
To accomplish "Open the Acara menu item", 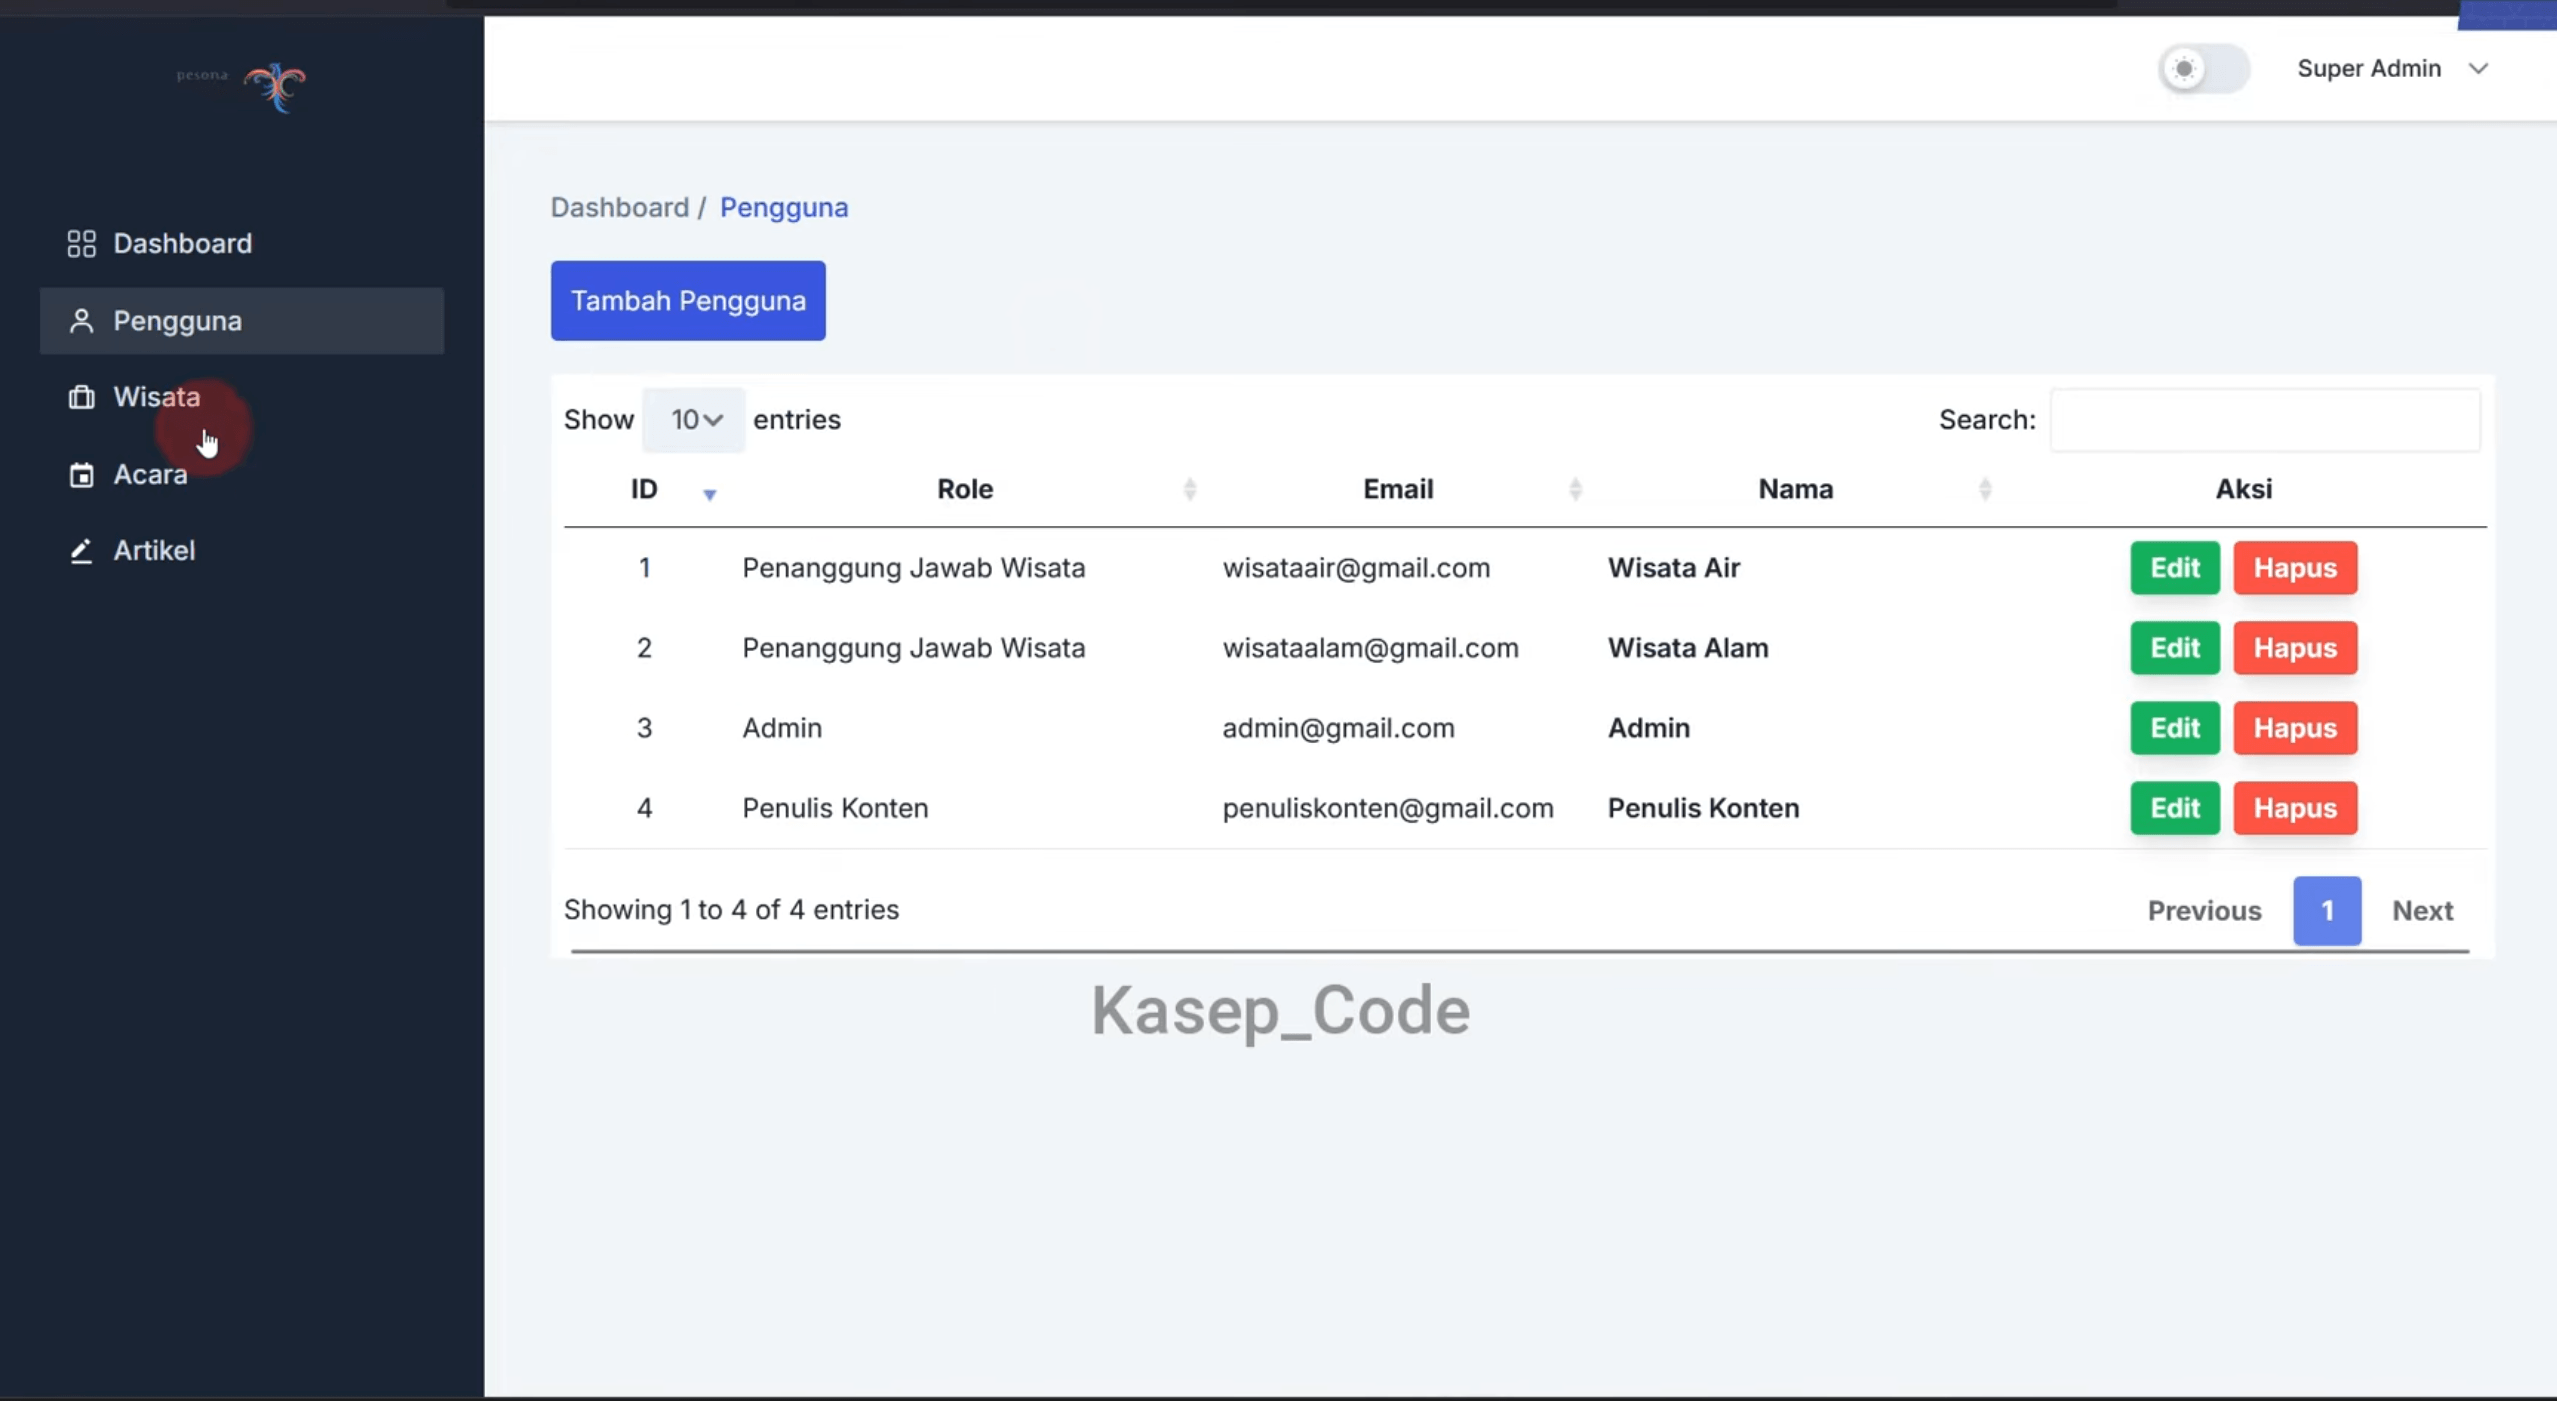I will tap(242, 474).
